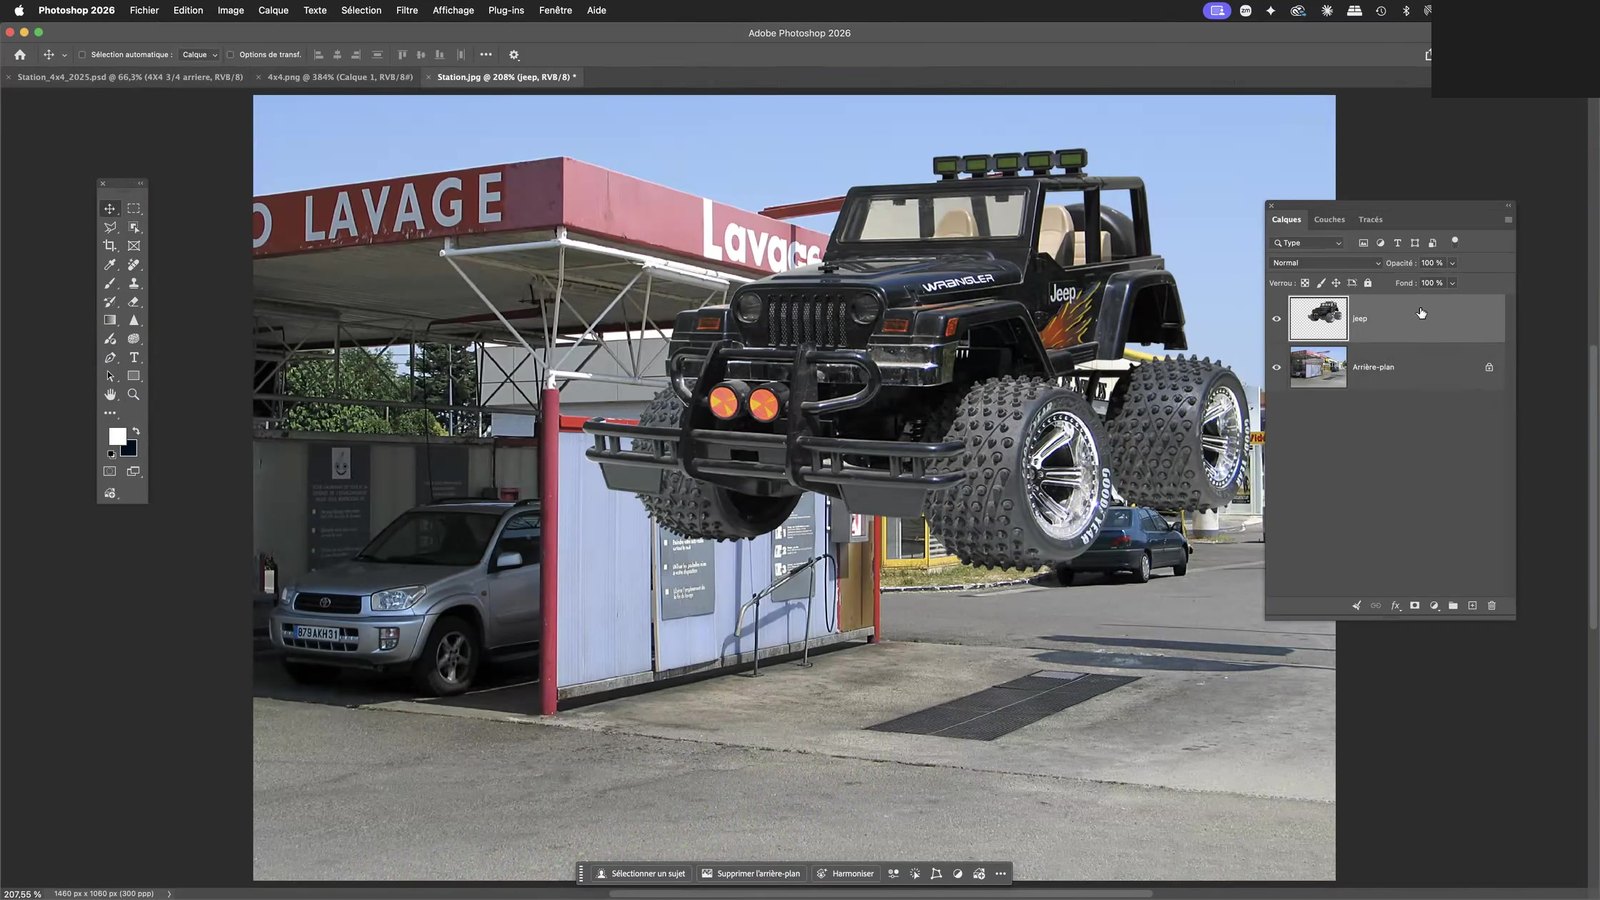Image resolution: width=1600 pixels, height=900 pixels.
Task: Open the Filtre menu
Action: pyautogui.click(x=407, y=10)
